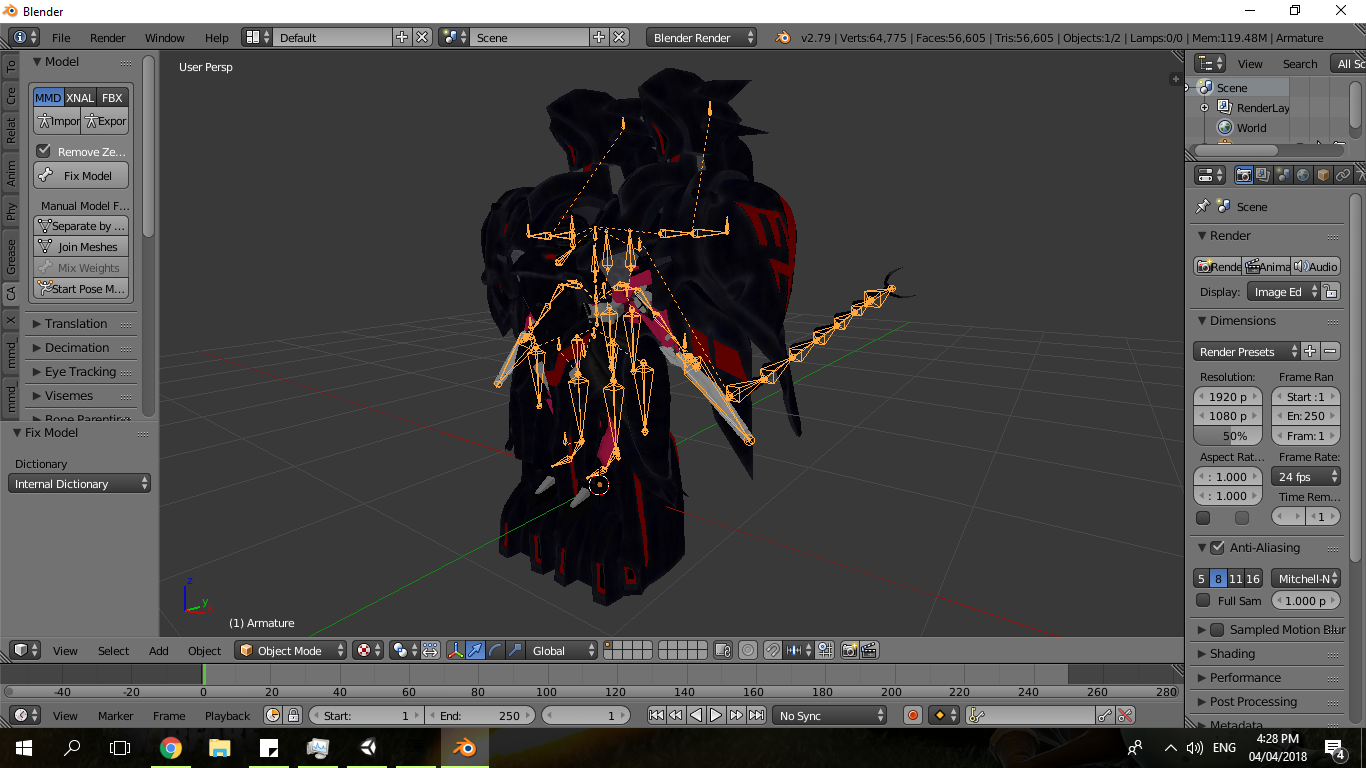The height and width of the screenshot is (768, 1366).
Task: Click the resolution percentage 50% slider
Action: pyautogui.click(x=1228, y=436)
